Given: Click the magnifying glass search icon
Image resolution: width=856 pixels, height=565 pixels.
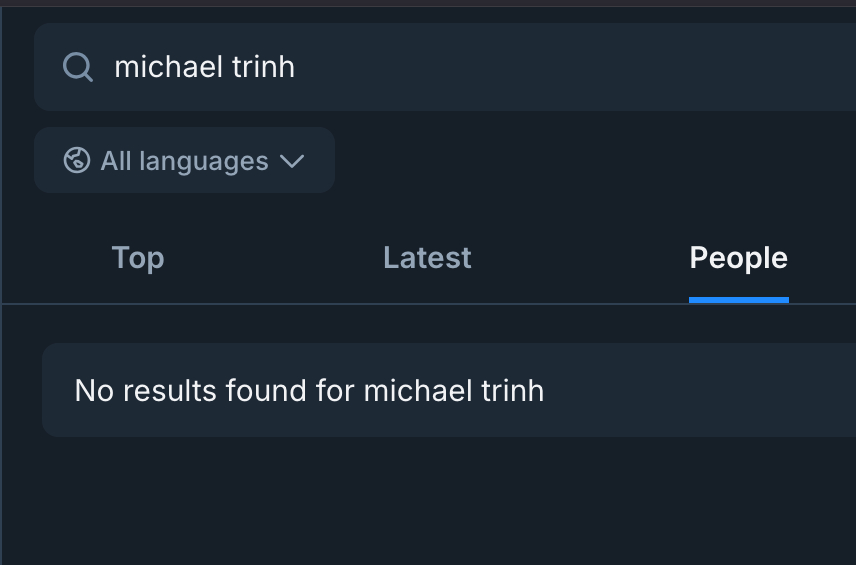Looking at the screenshot, I should pyautogui.click(x=77, y=67).
